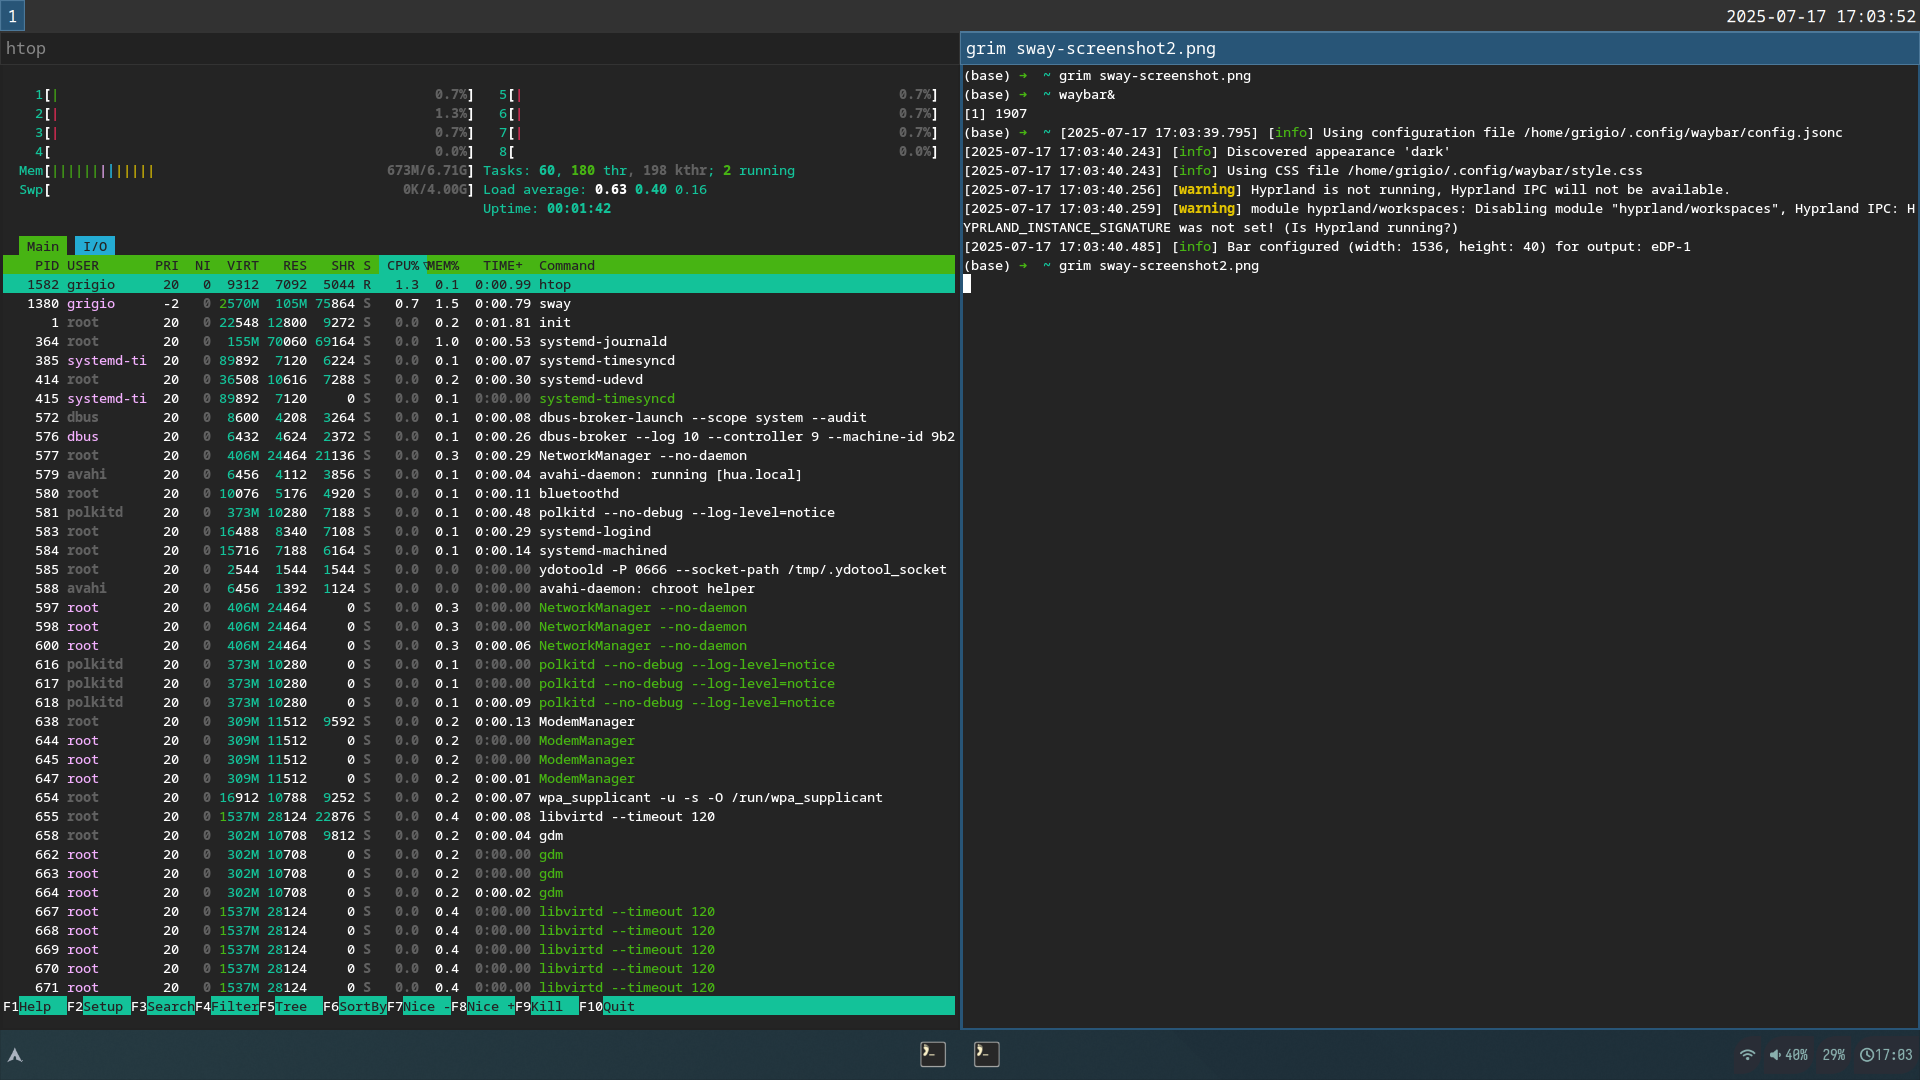The width and height of the screenshot is (1920, 1080).
Task: Click the volume speaker 40% indicator
Action: [x=1788, y=1055]
